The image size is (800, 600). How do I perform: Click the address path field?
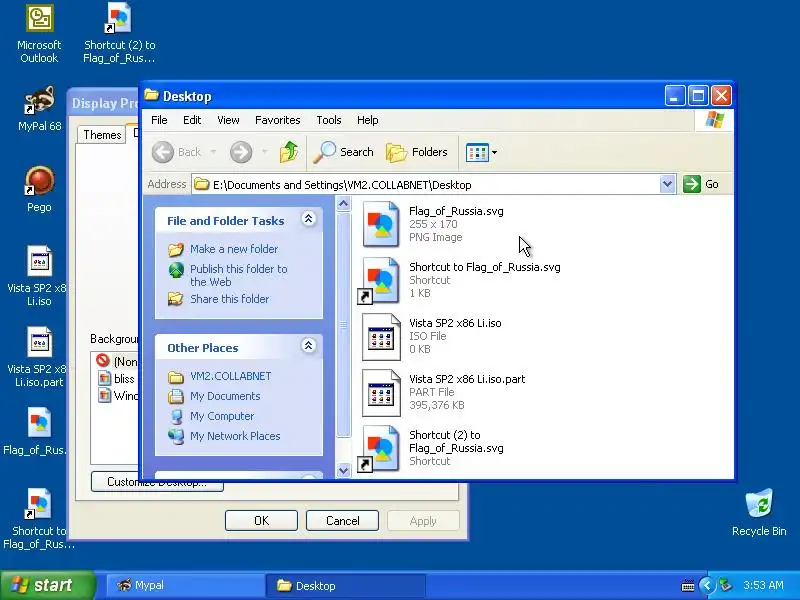tap(427, 185)
